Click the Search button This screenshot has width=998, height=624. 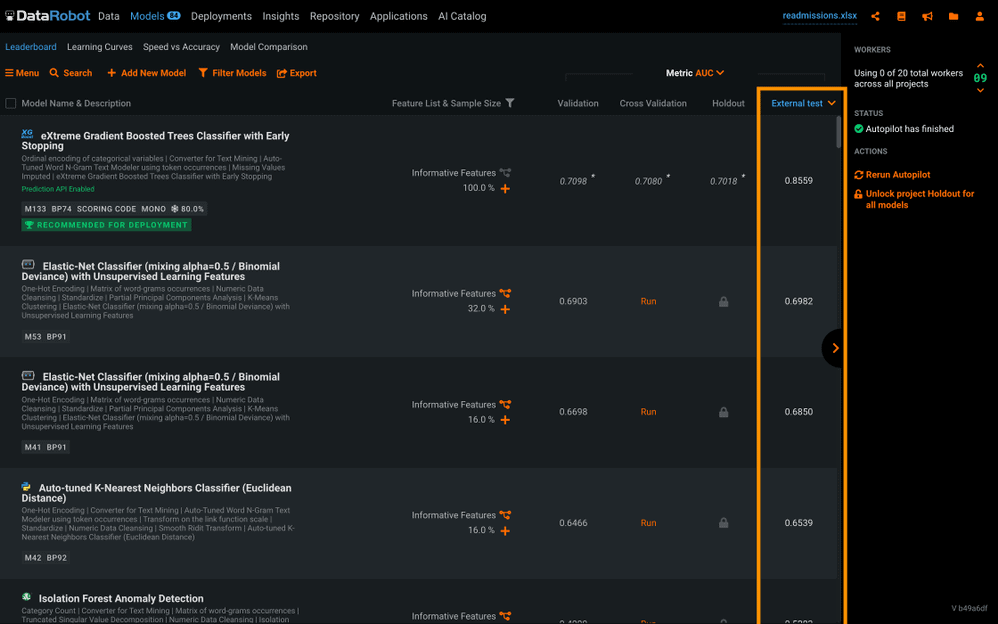pyautogui.click(x=71, y=73)
